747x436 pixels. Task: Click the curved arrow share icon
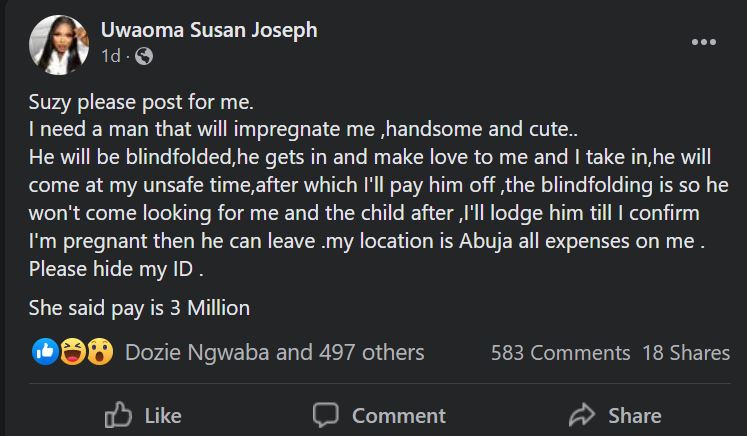(x=582, y=415)
